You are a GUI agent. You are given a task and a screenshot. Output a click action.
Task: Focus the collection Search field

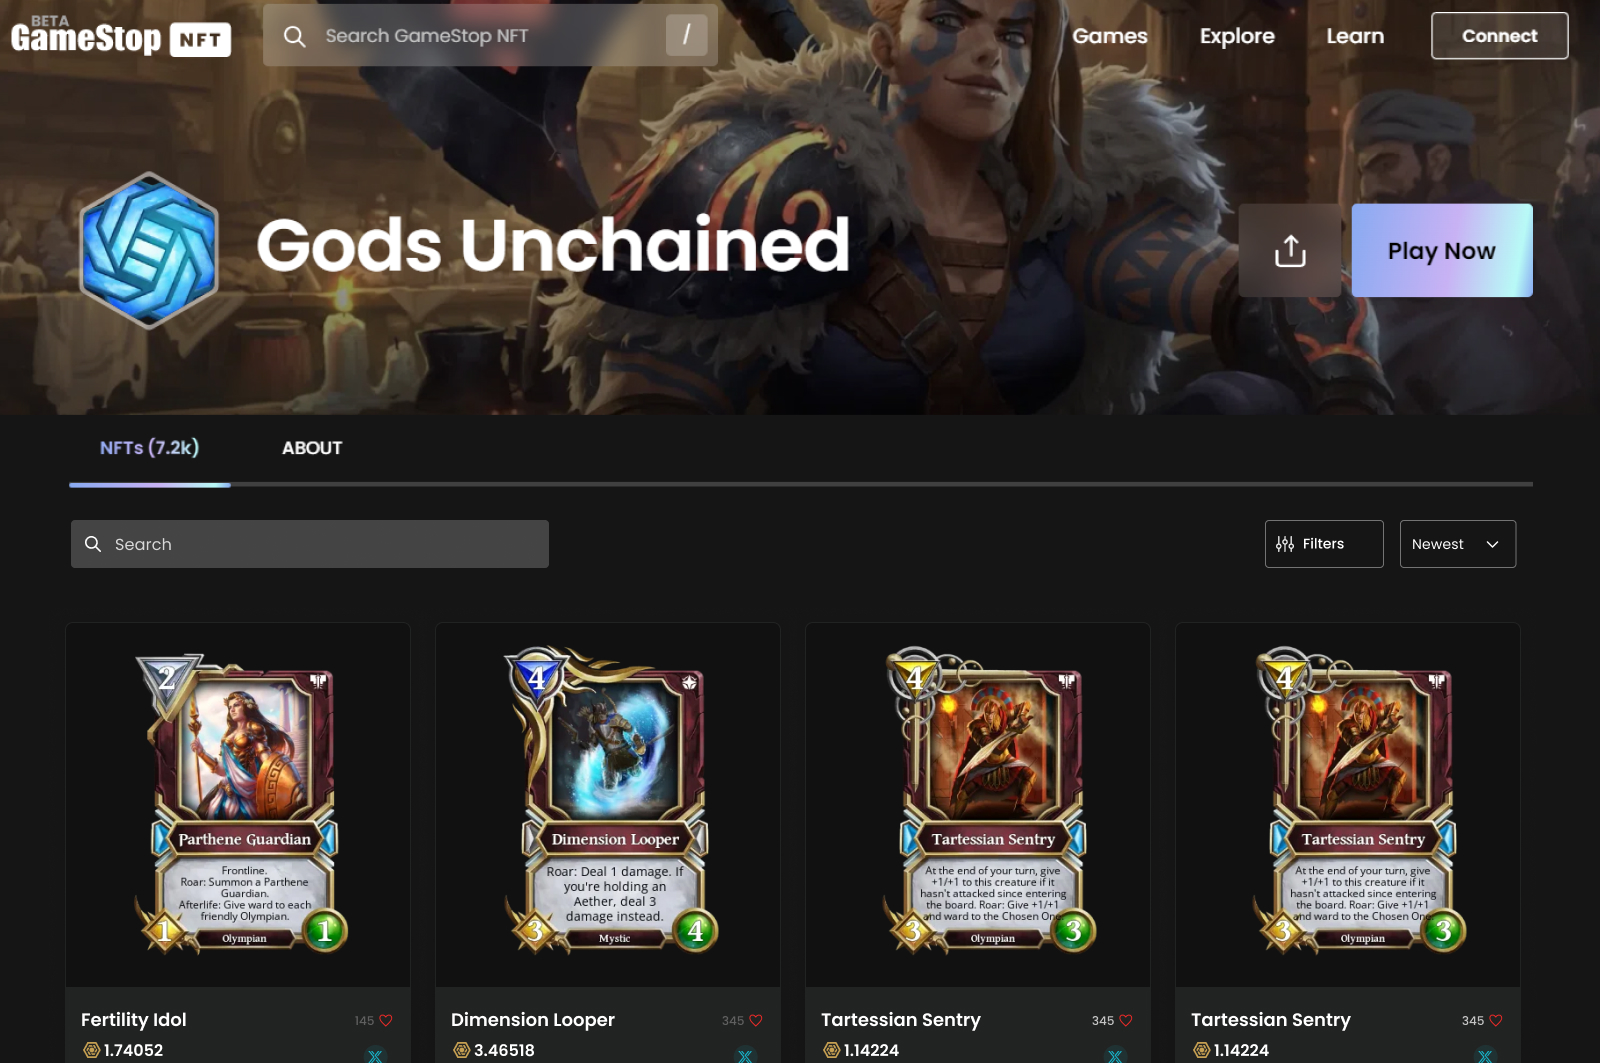(310, 544)
